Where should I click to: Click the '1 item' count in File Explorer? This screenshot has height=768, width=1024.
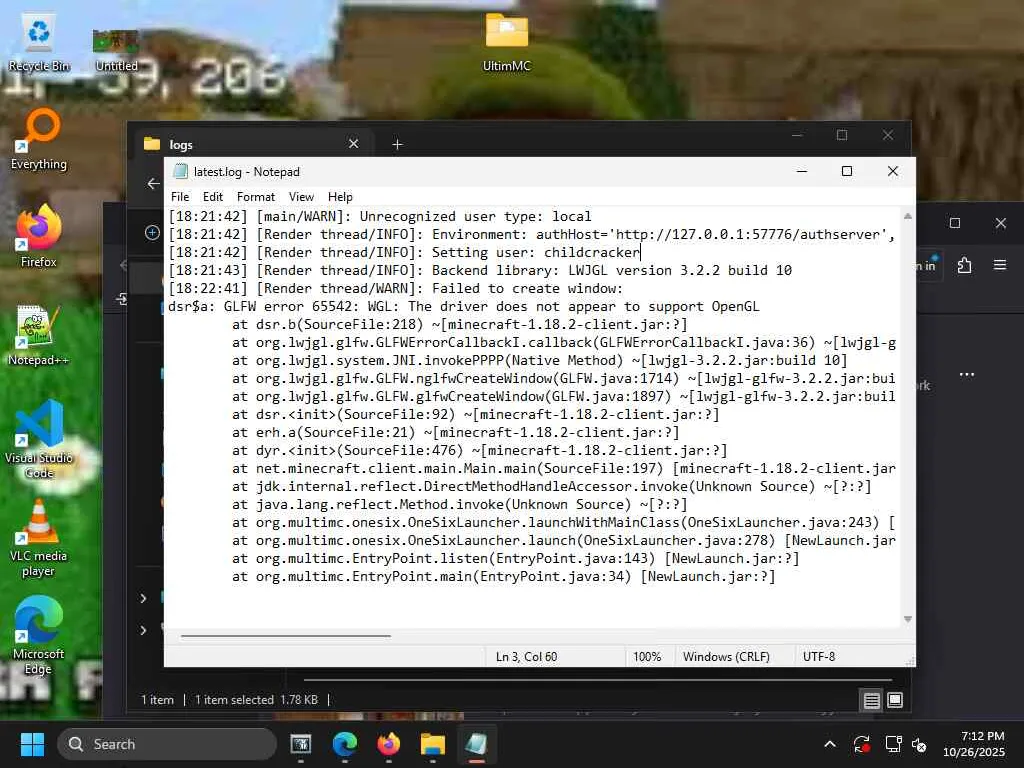(x=157, y=700)
